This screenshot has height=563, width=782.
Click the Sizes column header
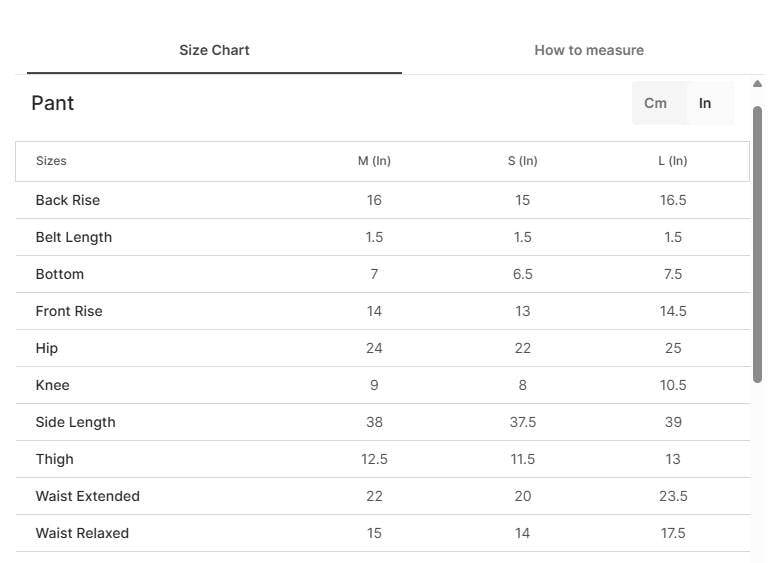51,161
